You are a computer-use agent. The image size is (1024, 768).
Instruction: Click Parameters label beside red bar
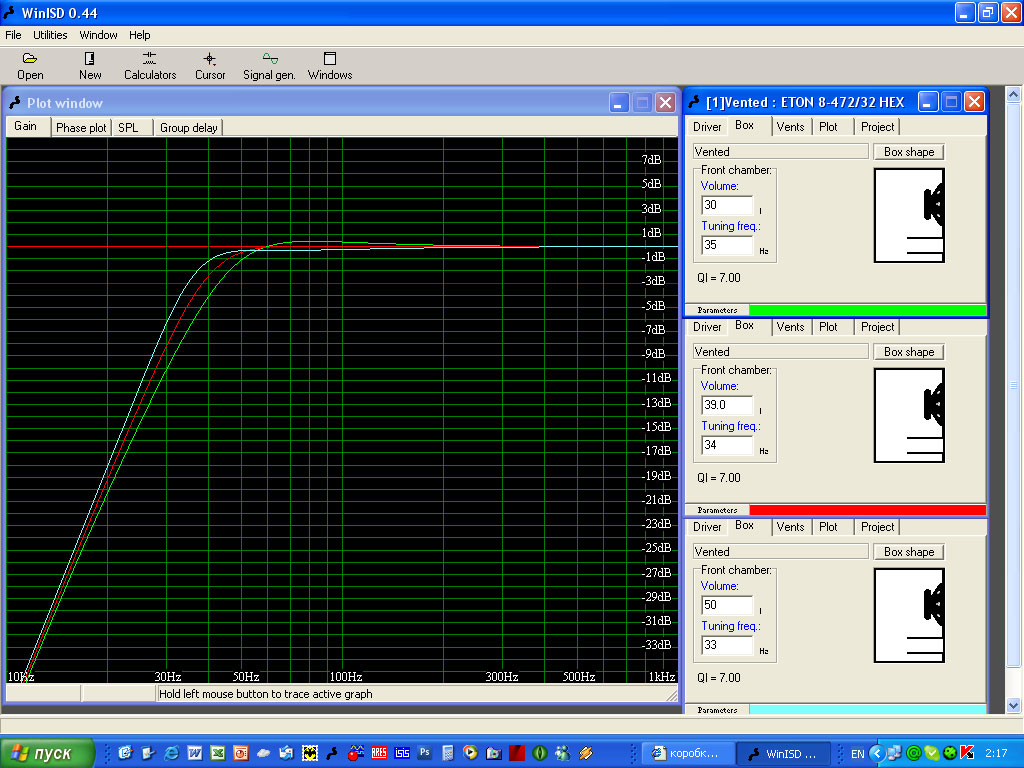tap(717, 510)
